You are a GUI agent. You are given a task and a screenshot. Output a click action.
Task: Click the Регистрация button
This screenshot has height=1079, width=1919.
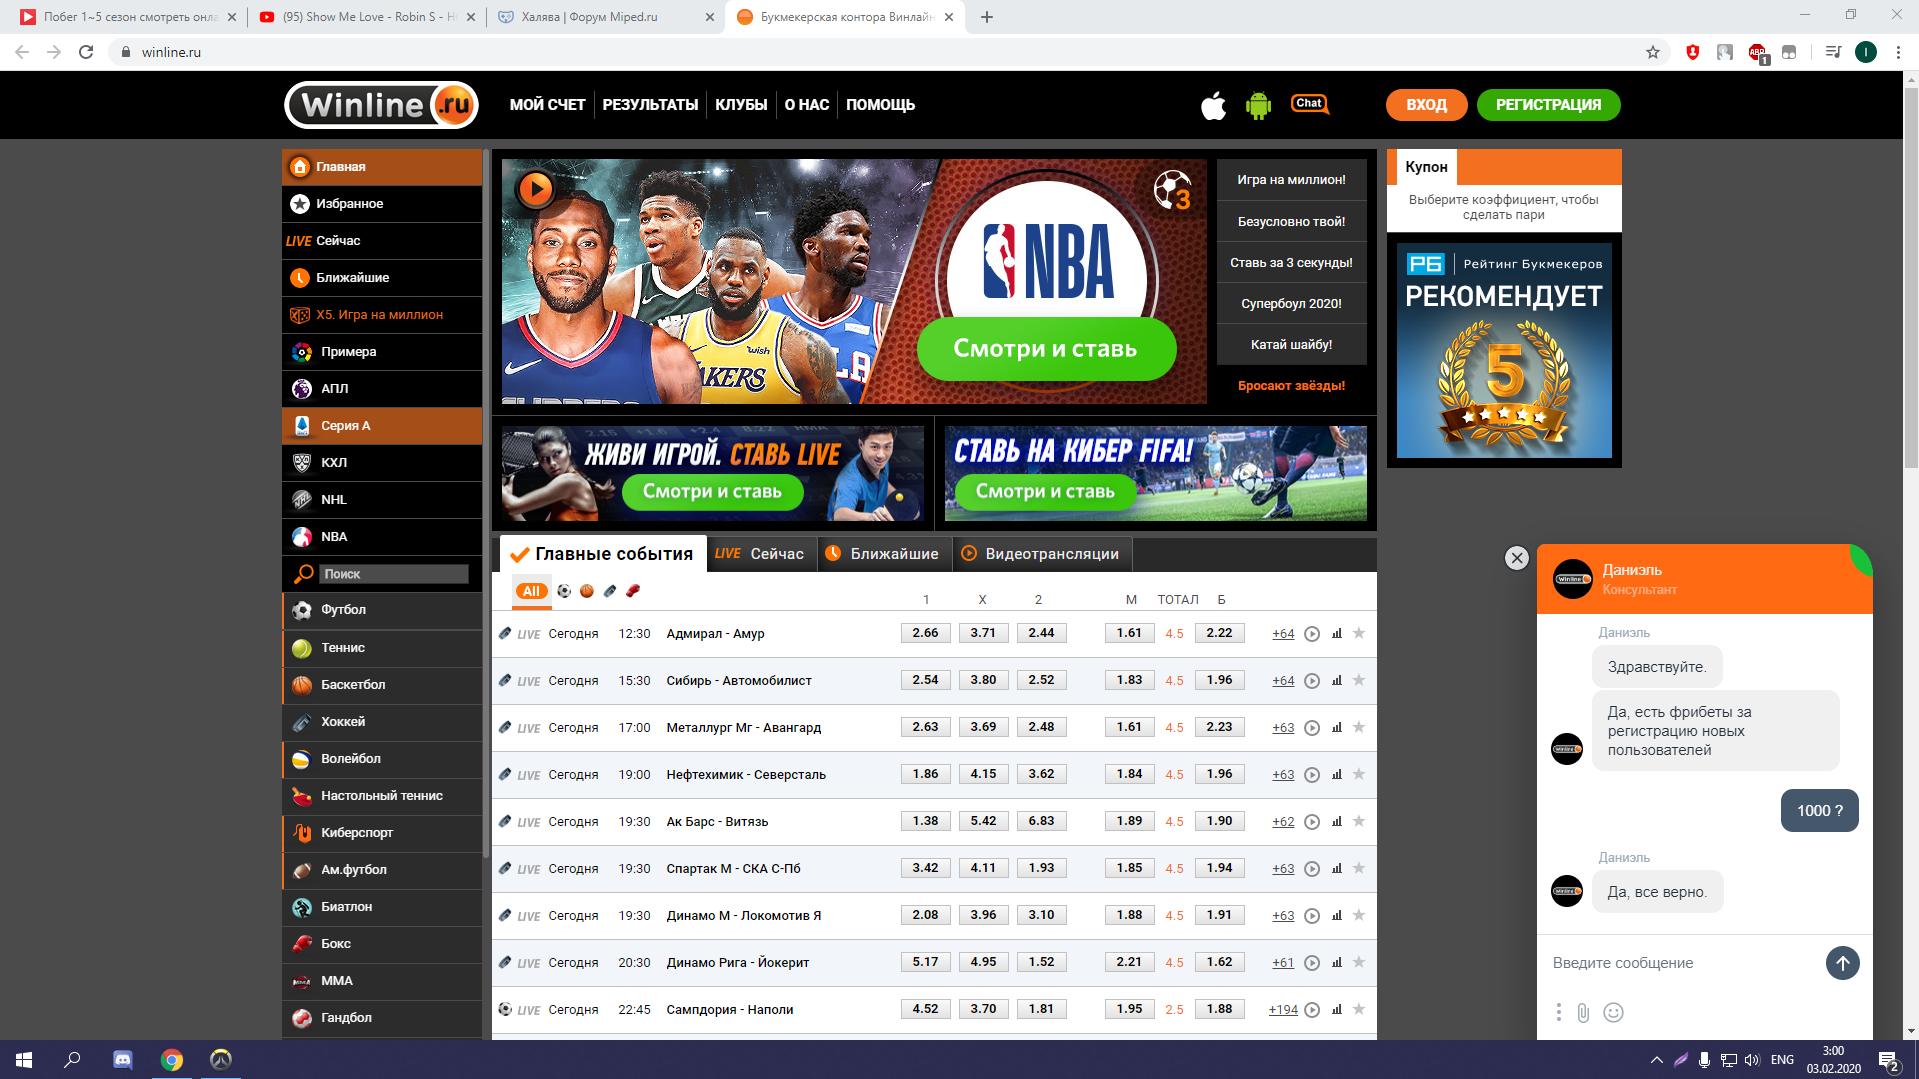pos(1548,105)
